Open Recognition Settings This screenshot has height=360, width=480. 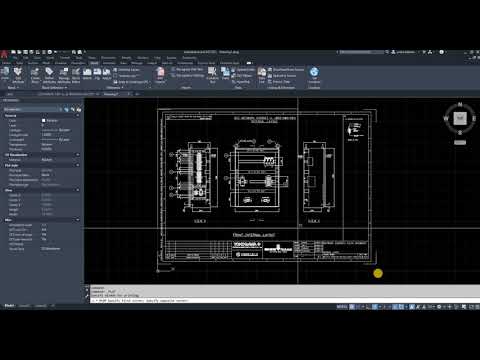[187, 76]
